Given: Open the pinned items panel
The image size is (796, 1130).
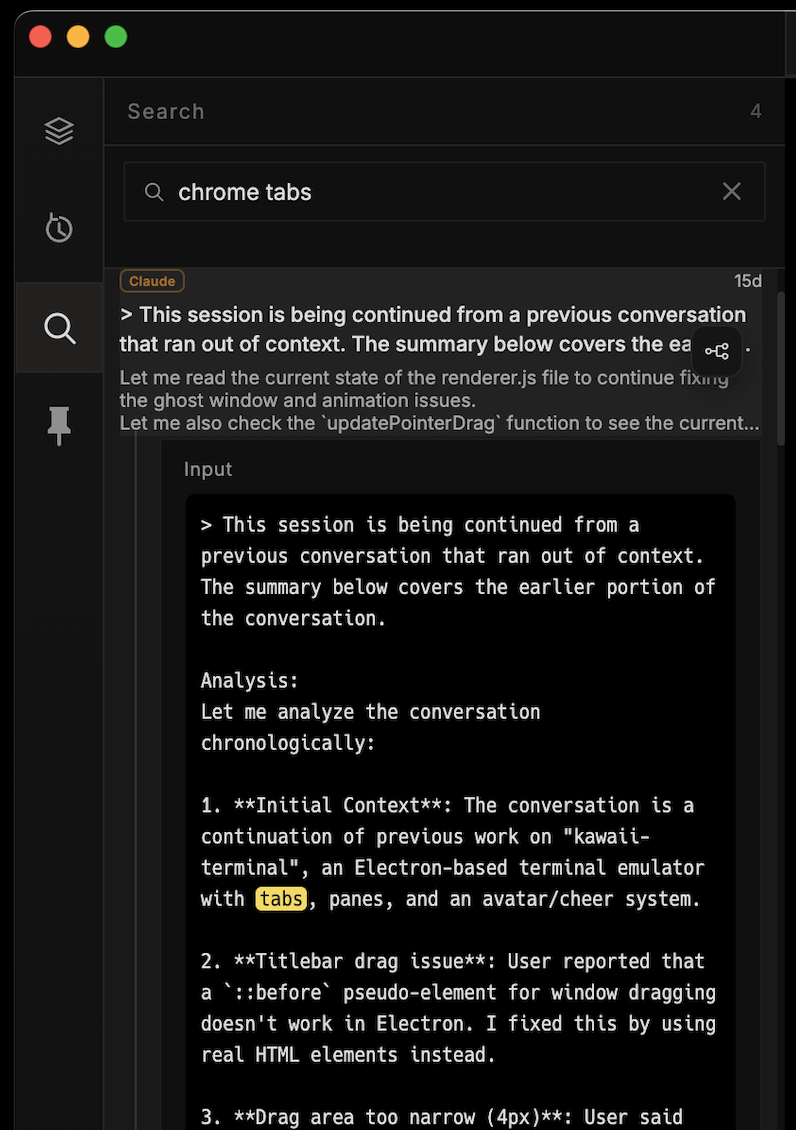Looking at the screenshot, I should tap(59, 425).
